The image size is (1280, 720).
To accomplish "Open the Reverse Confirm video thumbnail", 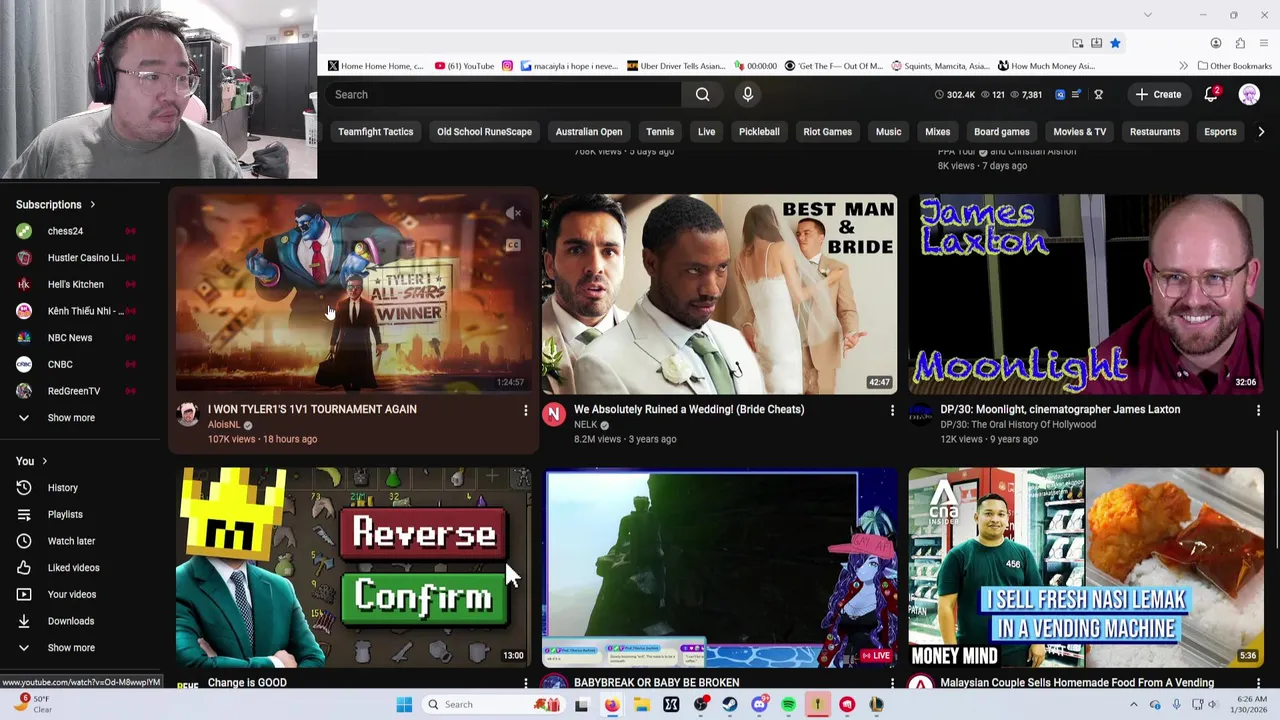I will click(x=353, y=567).
